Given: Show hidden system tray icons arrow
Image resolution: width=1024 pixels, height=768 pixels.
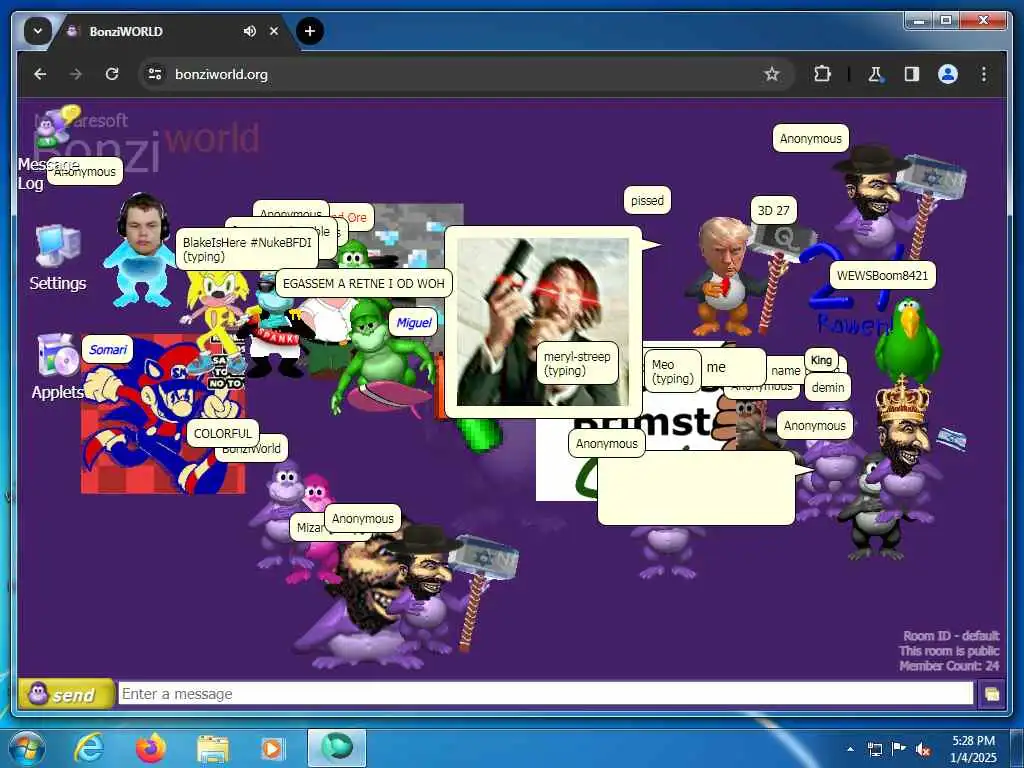Looking at the screenshot, I should [850, 749].
